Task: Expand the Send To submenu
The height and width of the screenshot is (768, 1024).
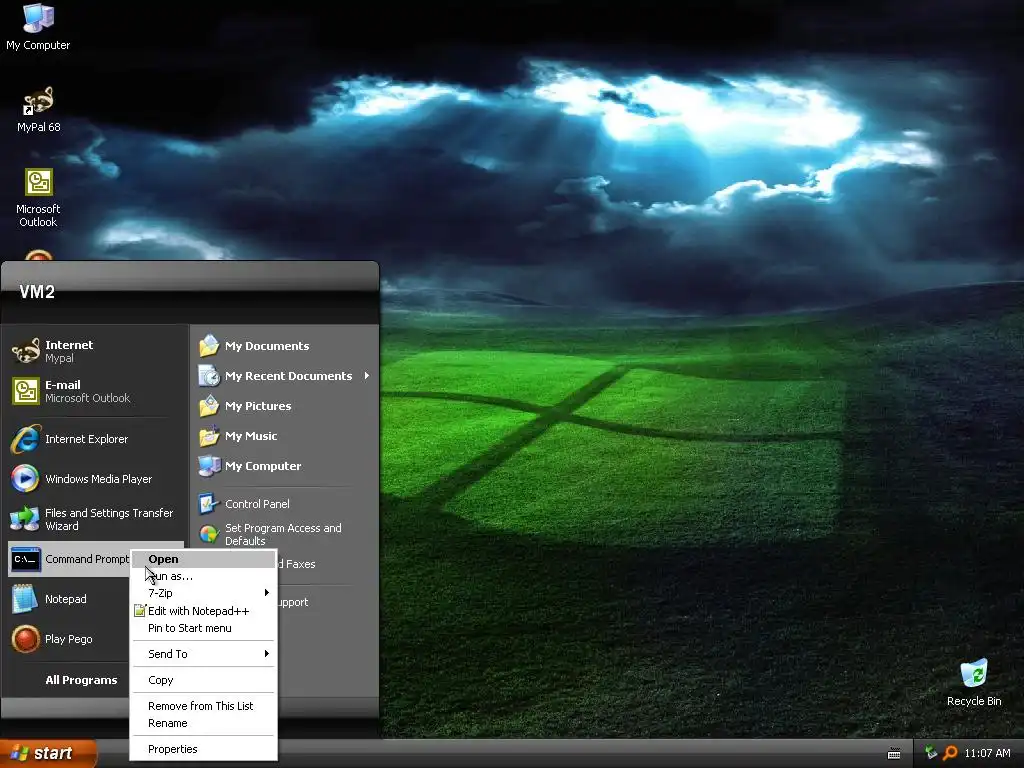Action: coord(204,654)
